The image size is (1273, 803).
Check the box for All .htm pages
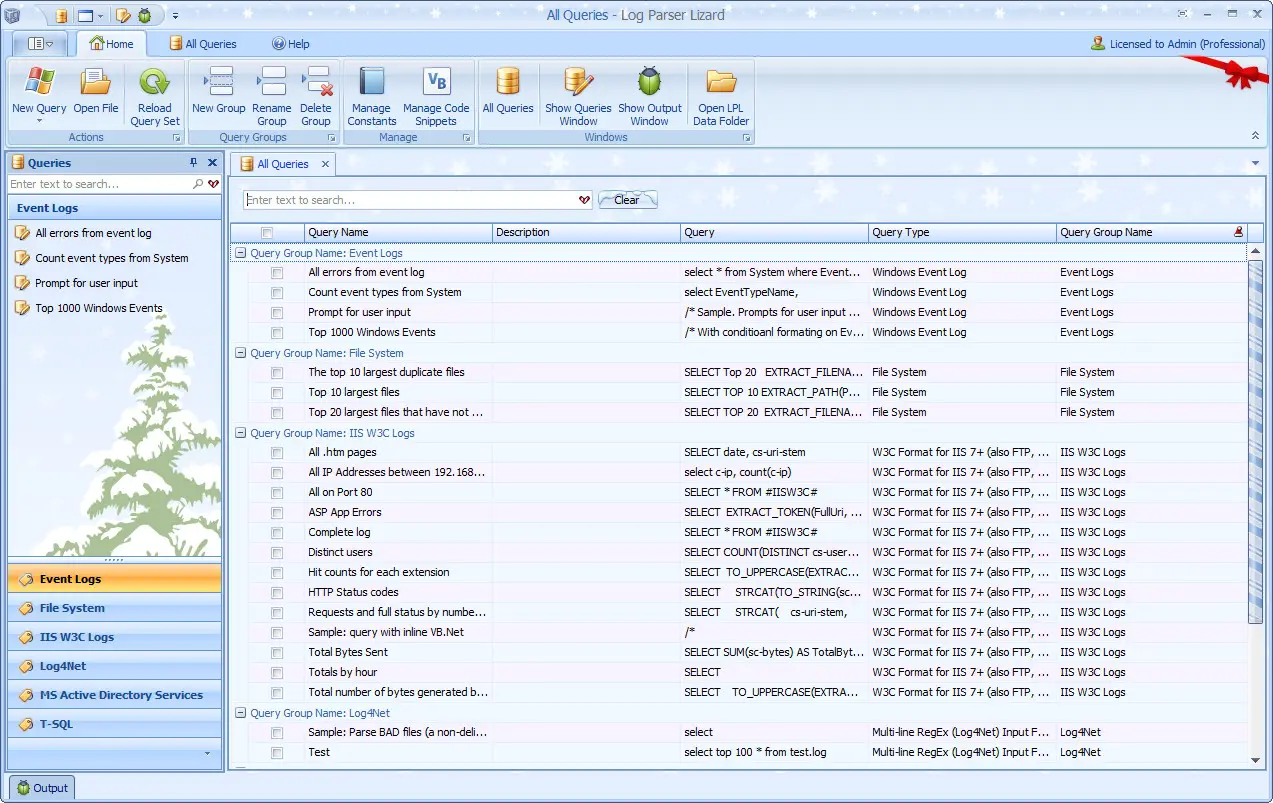click(x=277, y=453)
